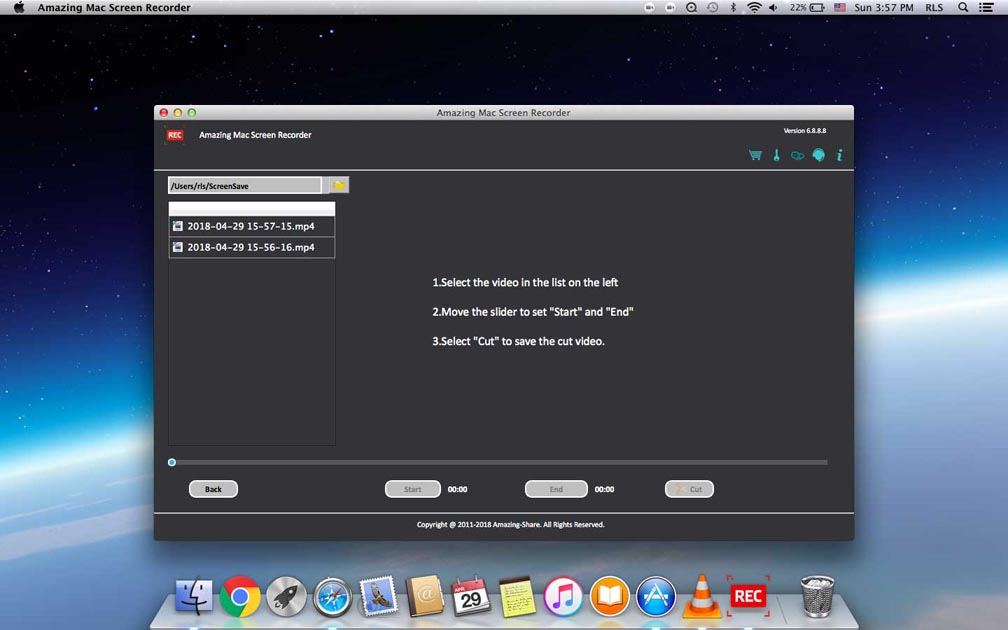Screen dimensions: 1008x630
Task: Click the key registration icon
Action: pos(777,155)
